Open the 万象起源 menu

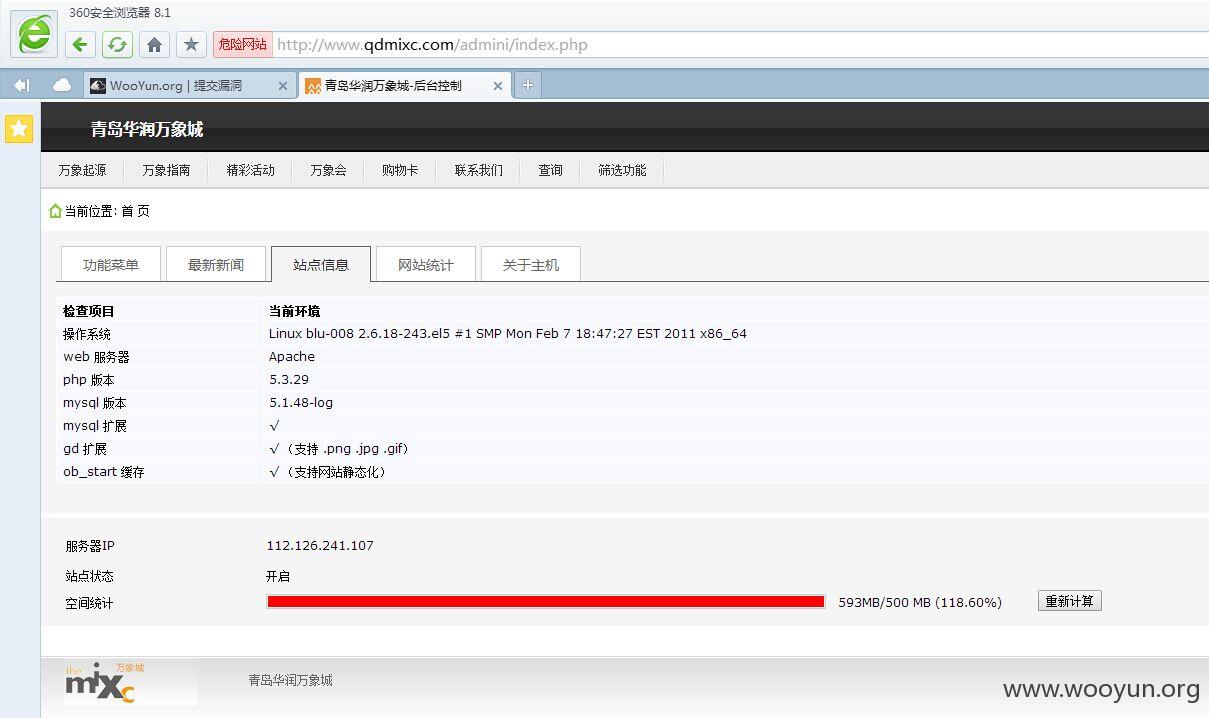[82, 170]
